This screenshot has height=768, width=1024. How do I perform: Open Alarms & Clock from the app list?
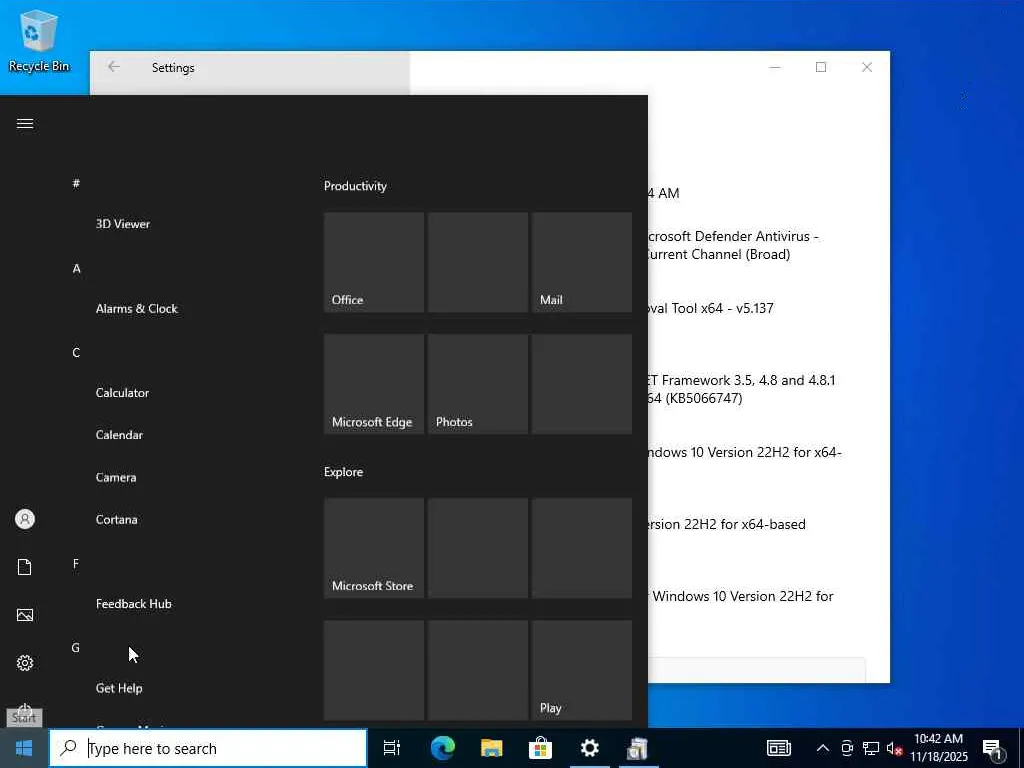[136, 309]
